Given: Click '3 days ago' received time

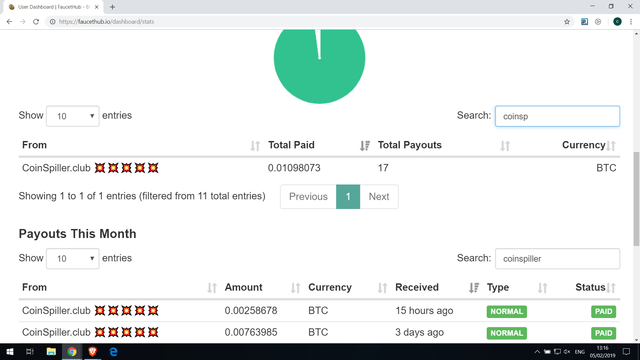Looking at the screenshot, I should (x=419, y=332).
